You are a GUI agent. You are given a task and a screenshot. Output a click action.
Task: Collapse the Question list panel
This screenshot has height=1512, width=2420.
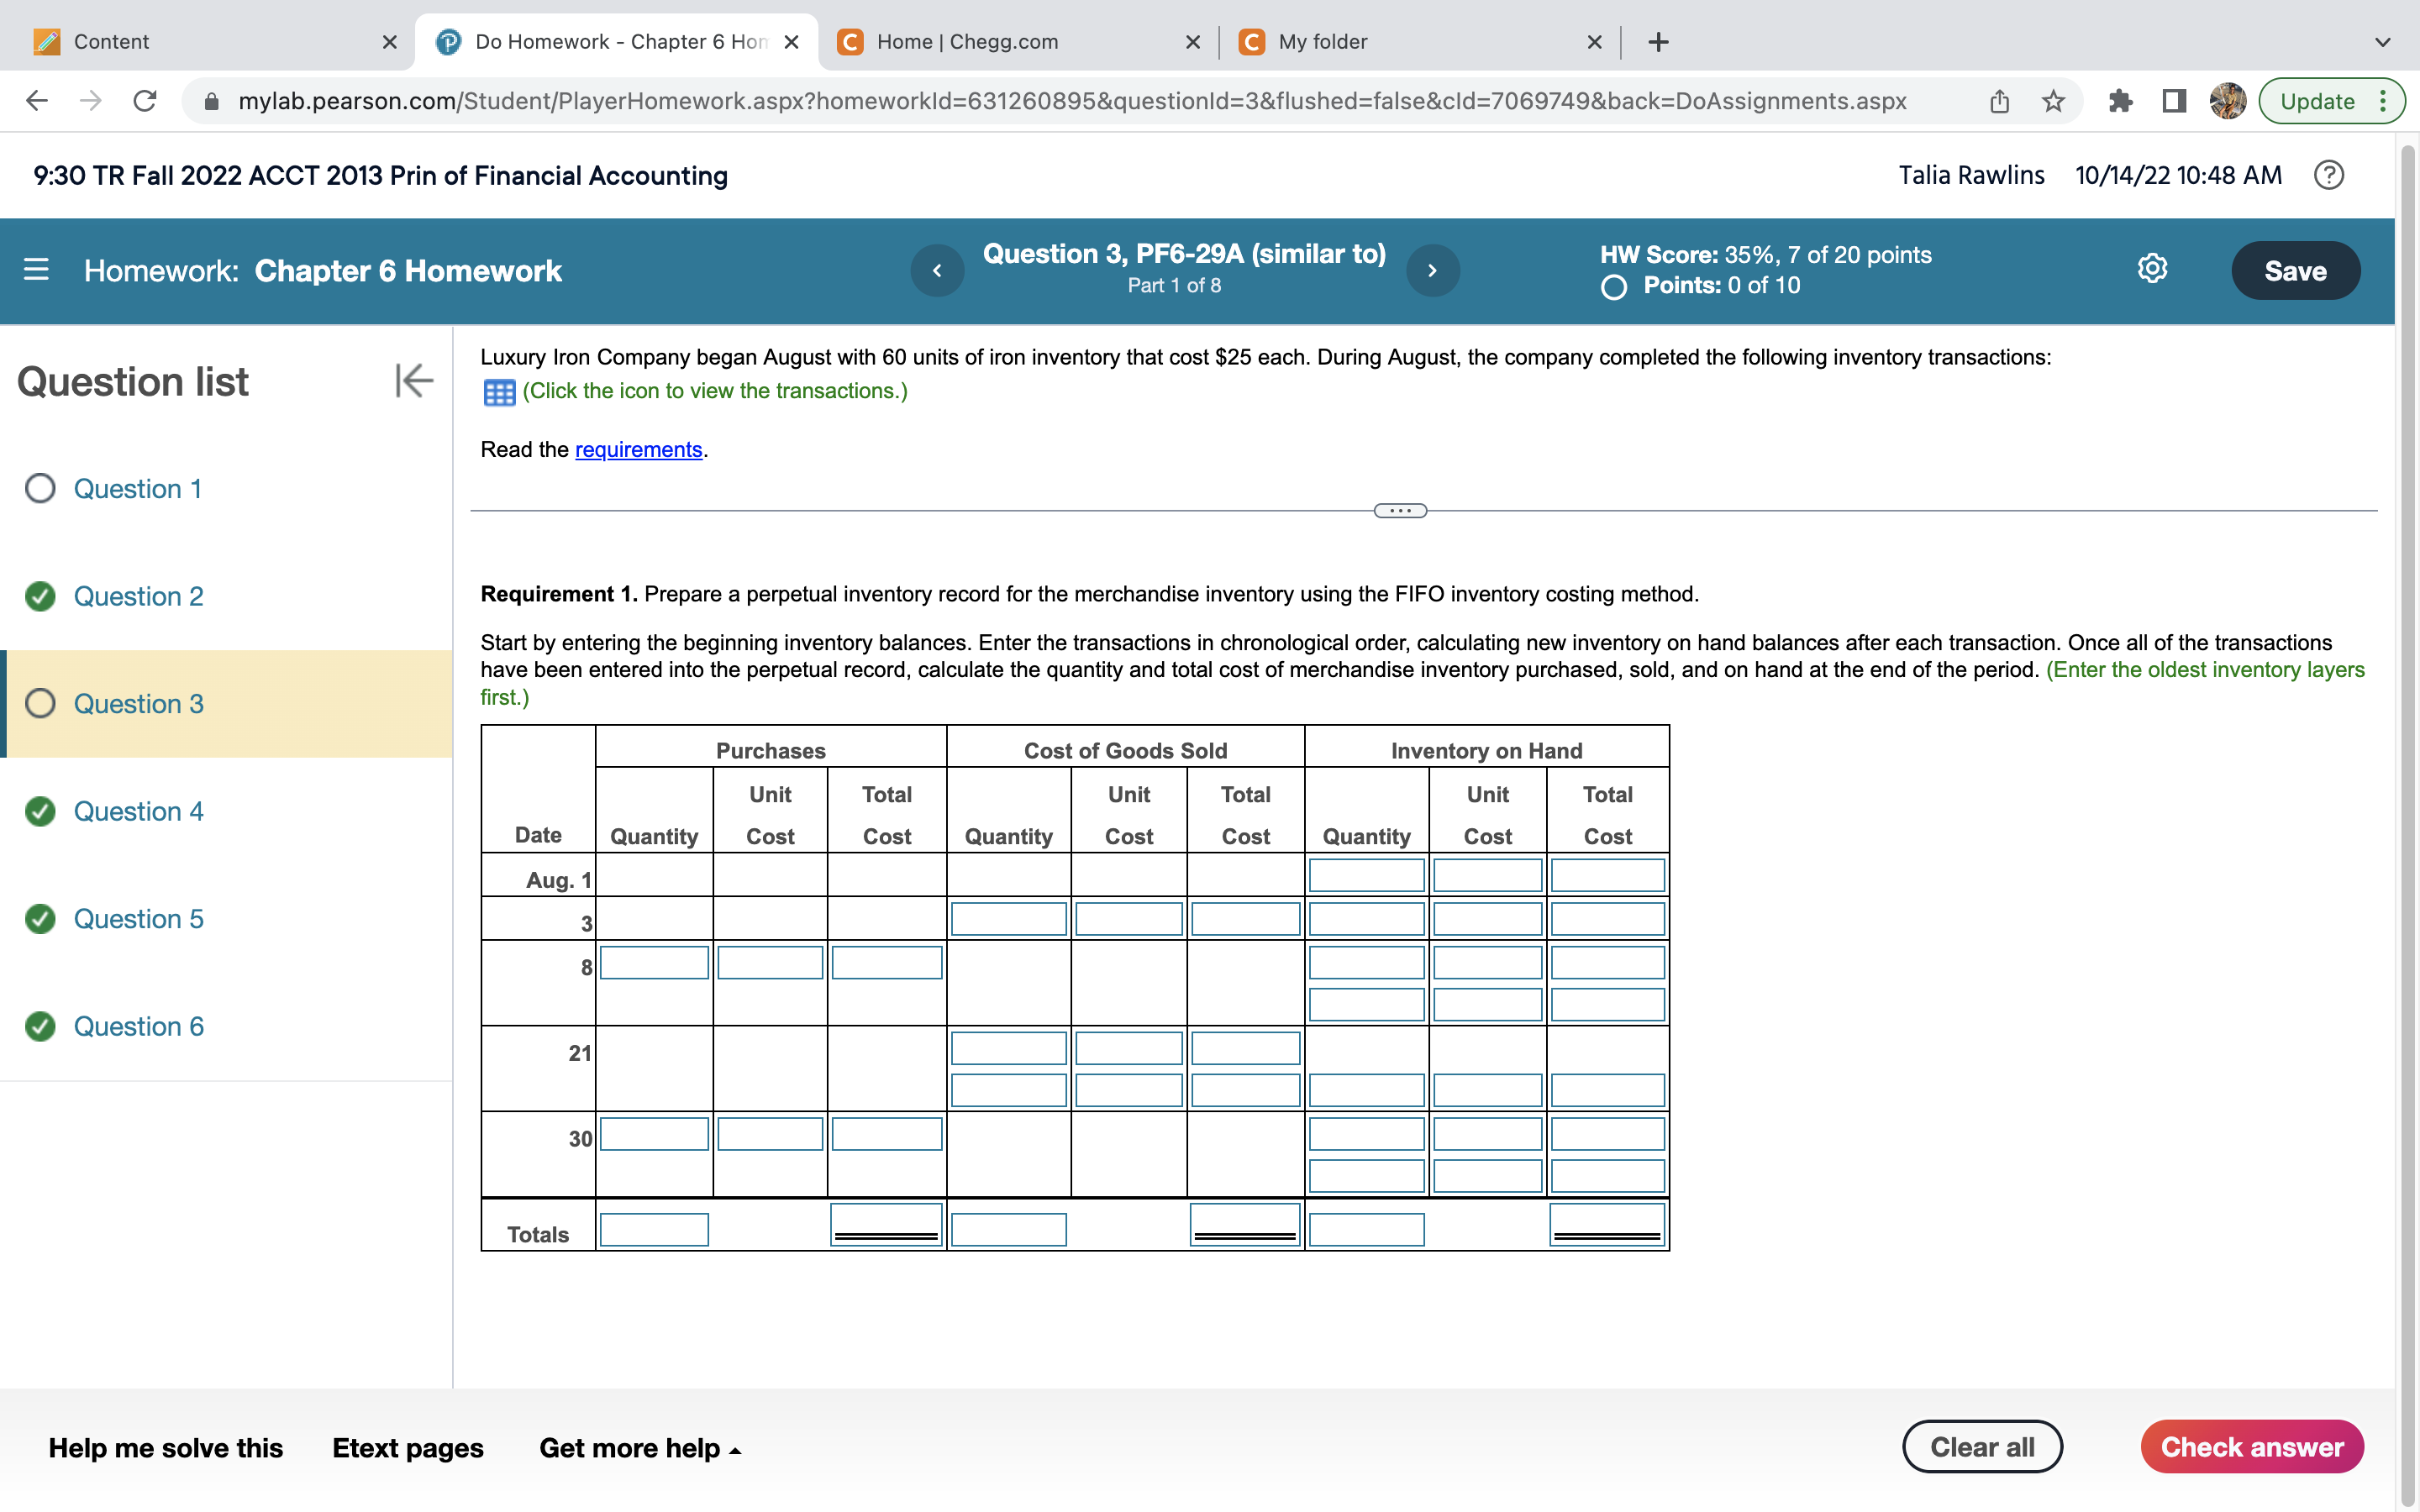pyautogui.click(x=413, y=381)
